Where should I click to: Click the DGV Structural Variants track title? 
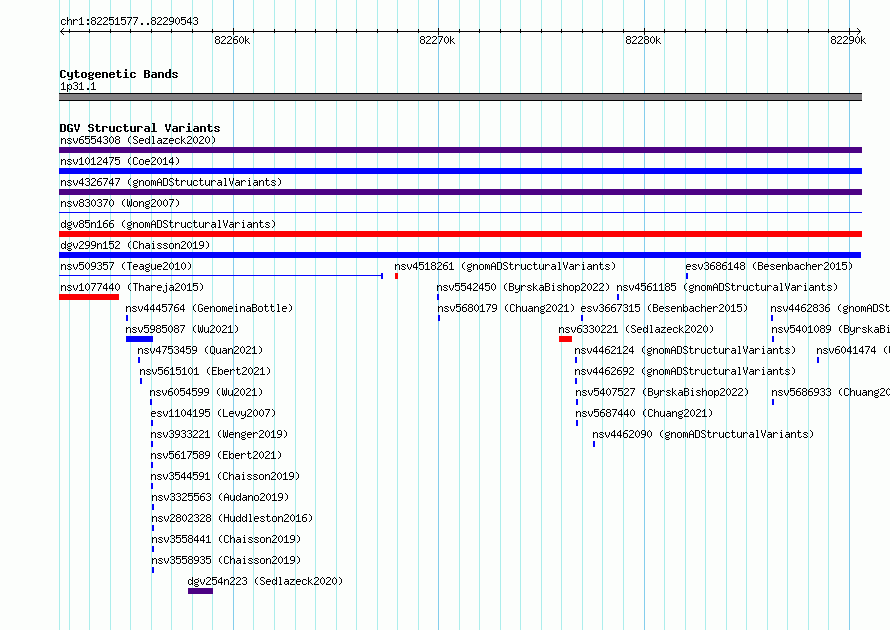(140, 128)
